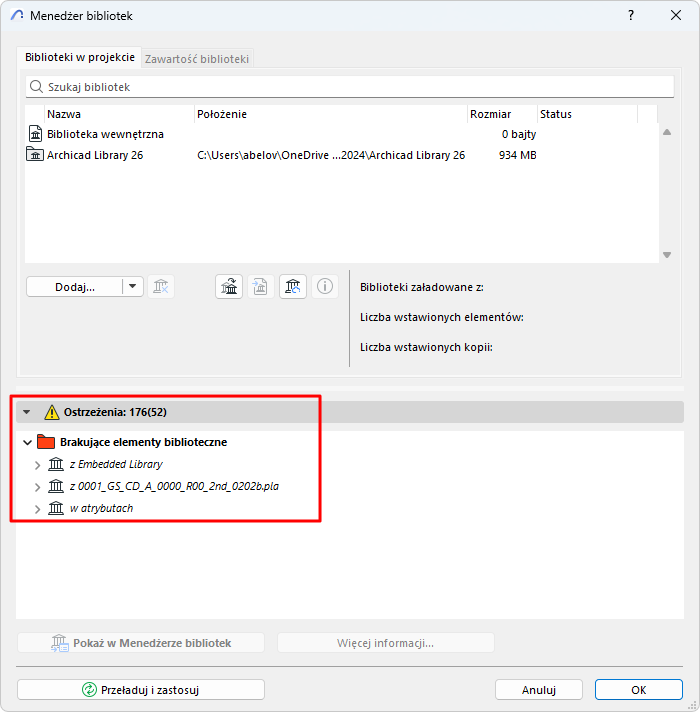Switch to Zawartość biblioteki tab
The image size is (700, 712).
[197, 59]
